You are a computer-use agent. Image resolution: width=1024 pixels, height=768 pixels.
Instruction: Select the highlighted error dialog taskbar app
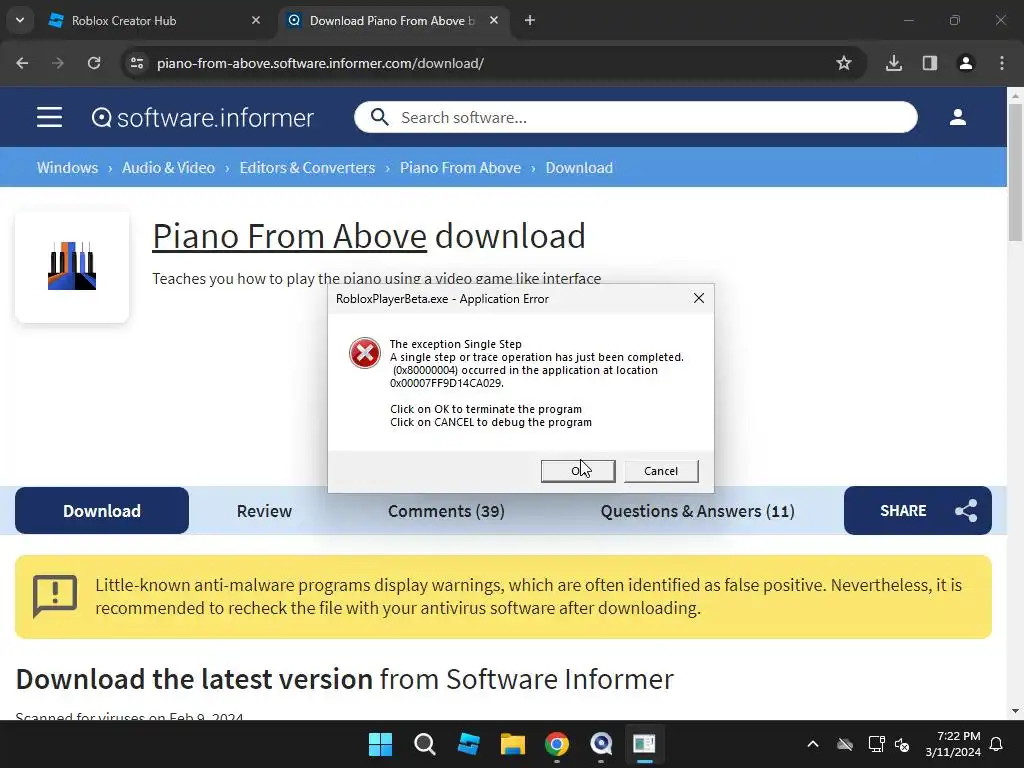pos(645,744)
